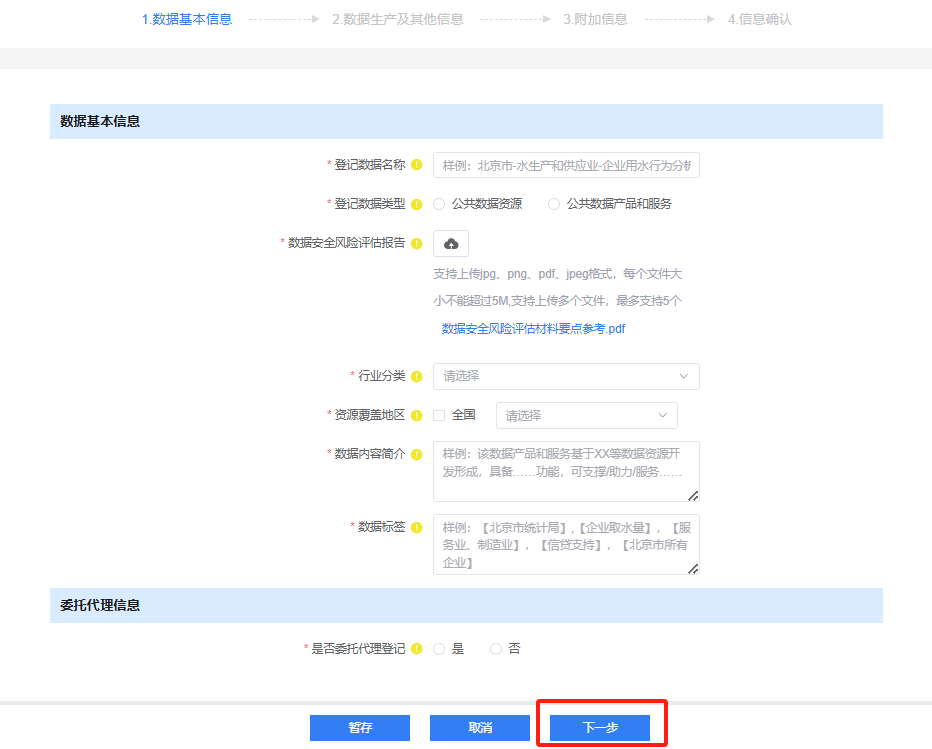Screen dimensions: 932x749
Task: Choose 否 for entrusted agent registration
Action: click(496, 649)
